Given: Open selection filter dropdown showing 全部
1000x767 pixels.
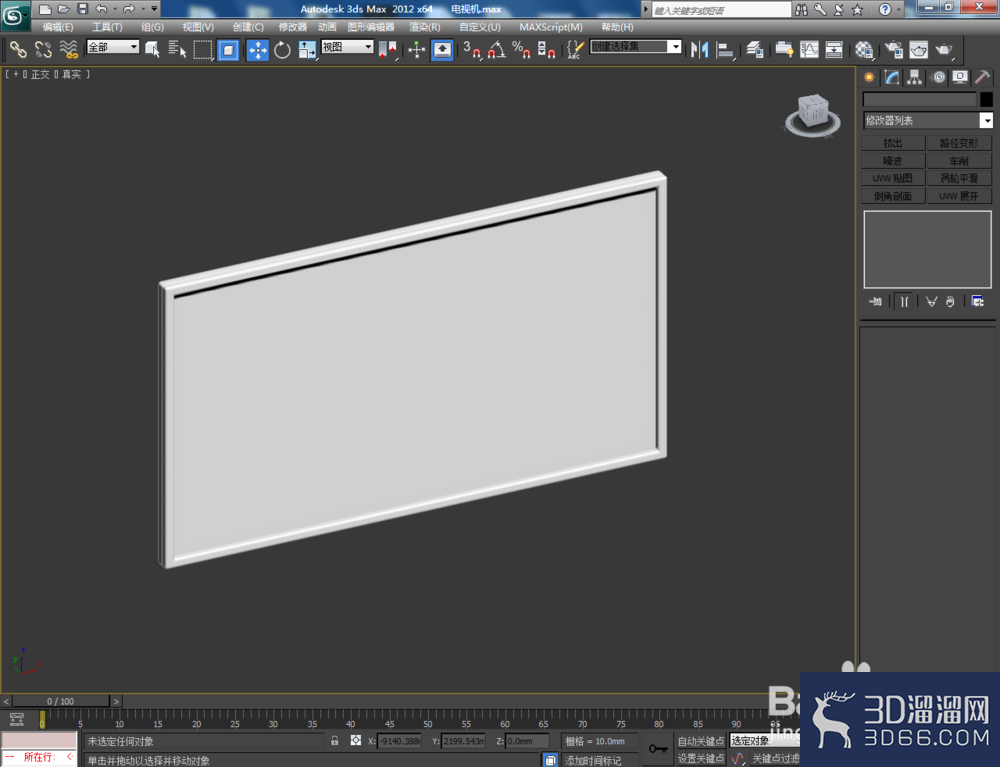Looking at the screenshot, I should point(113,47).
